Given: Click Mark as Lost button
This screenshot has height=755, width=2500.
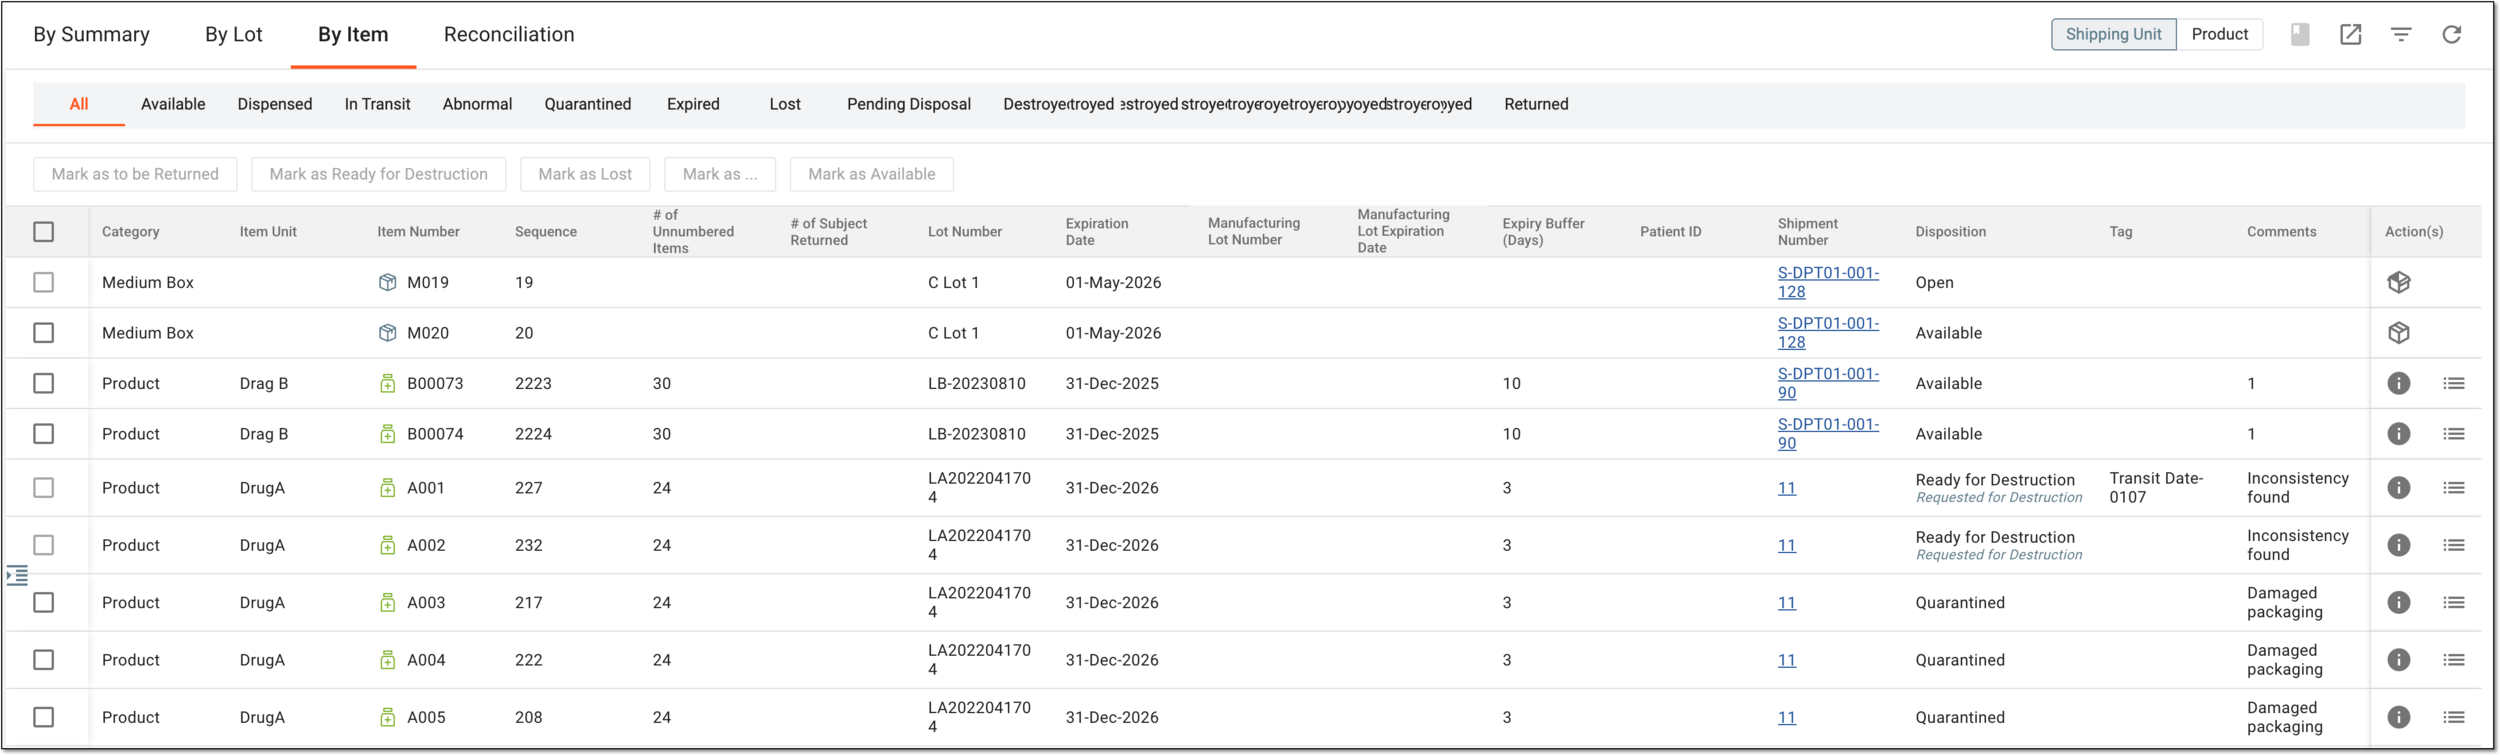Looking at the screenshot, I should click(x=585, y=174).
